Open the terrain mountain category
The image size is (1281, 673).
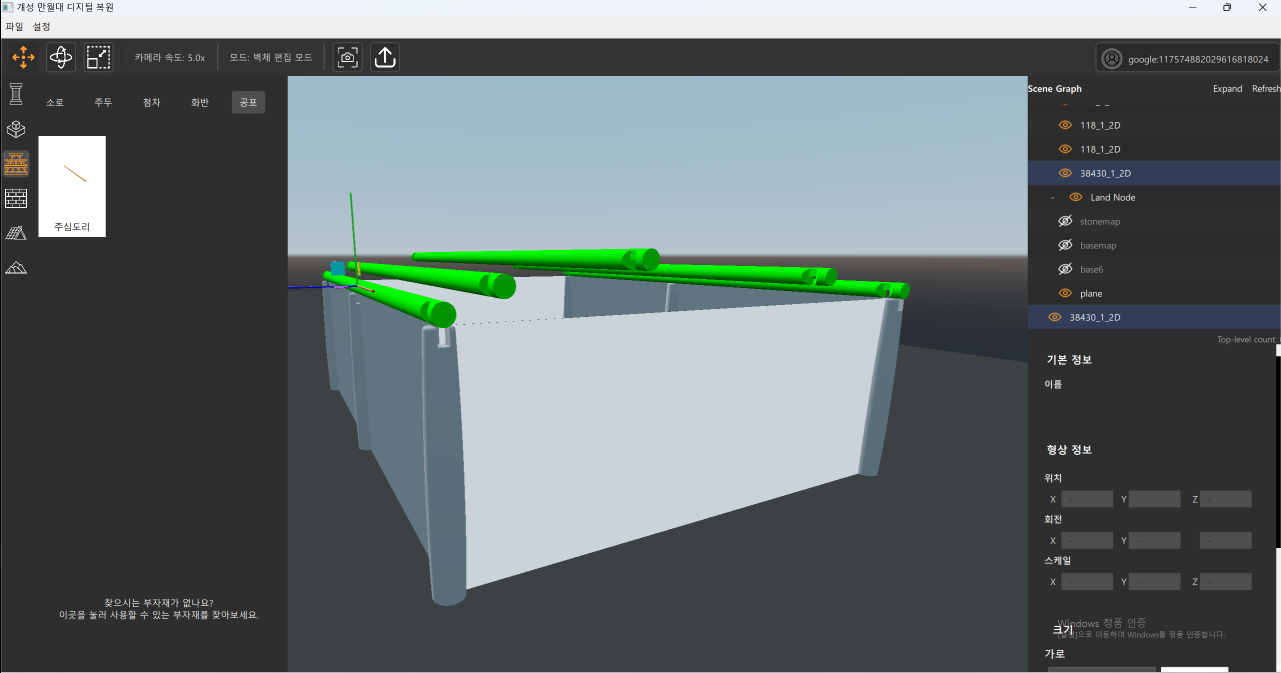pyautogui.click(x=16, y=267)
